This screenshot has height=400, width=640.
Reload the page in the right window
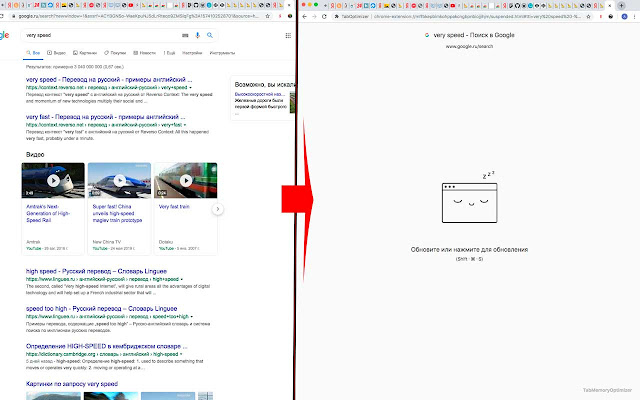[x=324, y=16]
